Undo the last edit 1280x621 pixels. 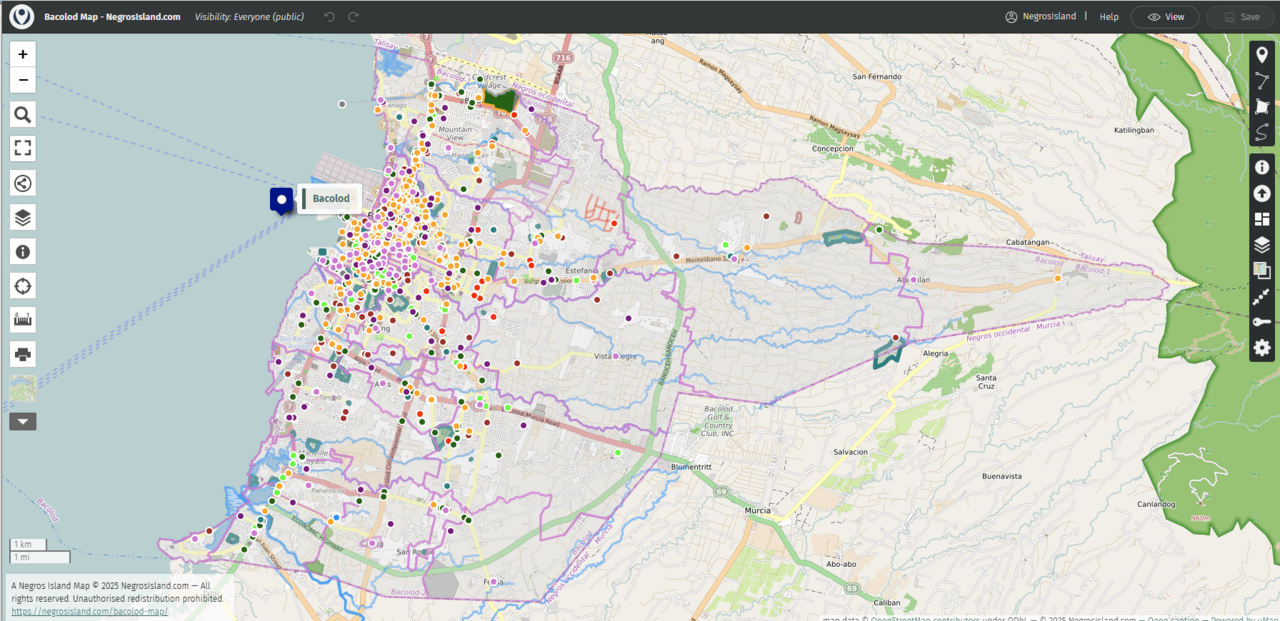coord(330,17)
